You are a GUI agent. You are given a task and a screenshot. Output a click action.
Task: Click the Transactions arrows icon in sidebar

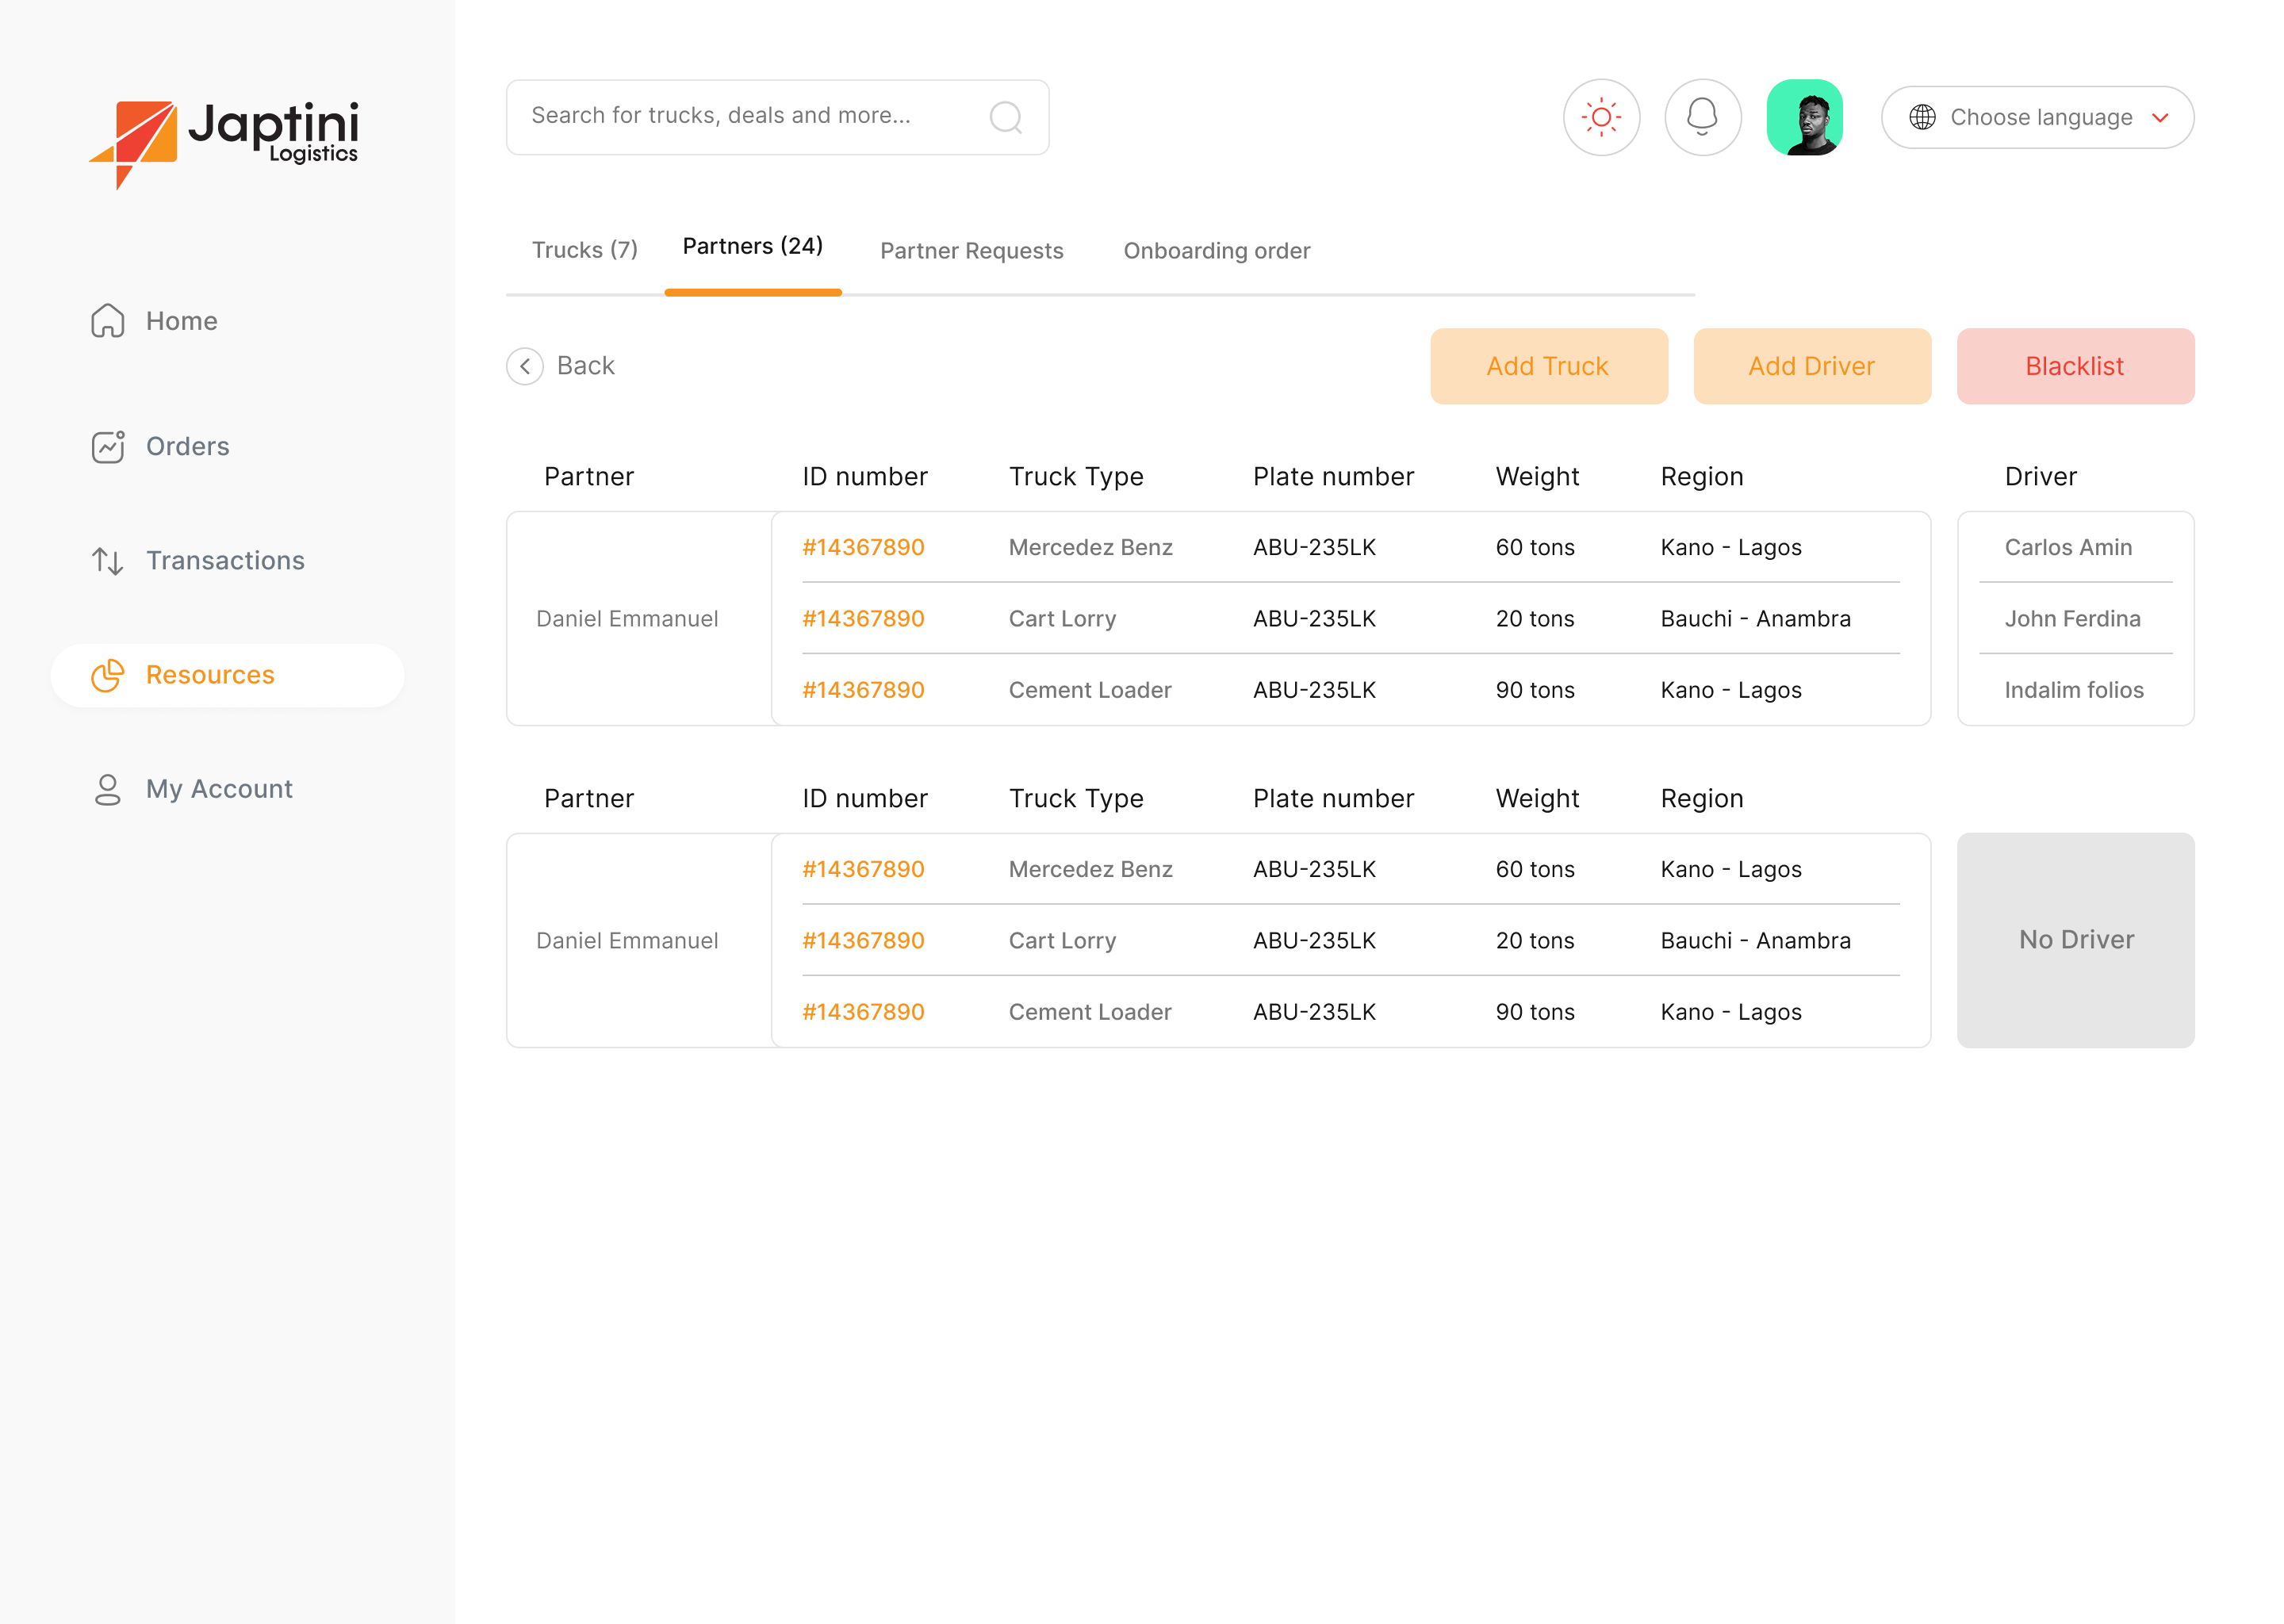click(x=108, y=561)
